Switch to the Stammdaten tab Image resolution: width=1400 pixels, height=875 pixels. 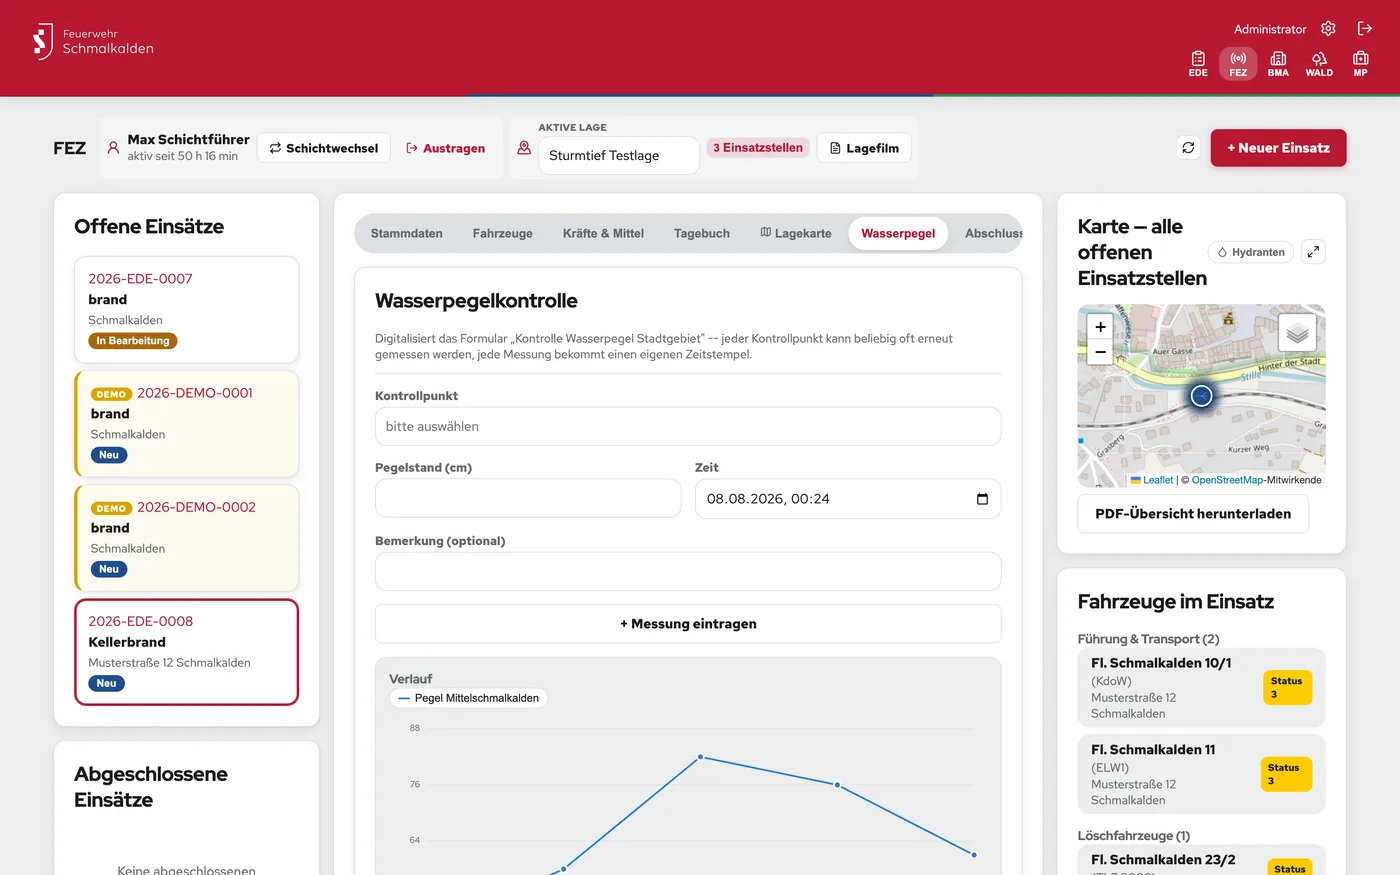pos(407,233)
